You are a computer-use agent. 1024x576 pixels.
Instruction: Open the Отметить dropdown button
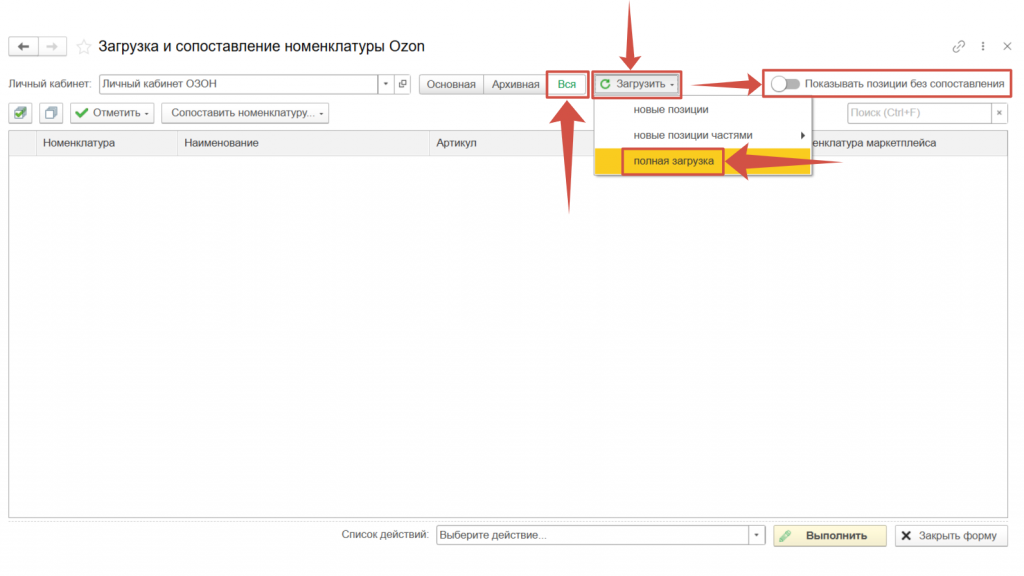(x=112, y=113)
